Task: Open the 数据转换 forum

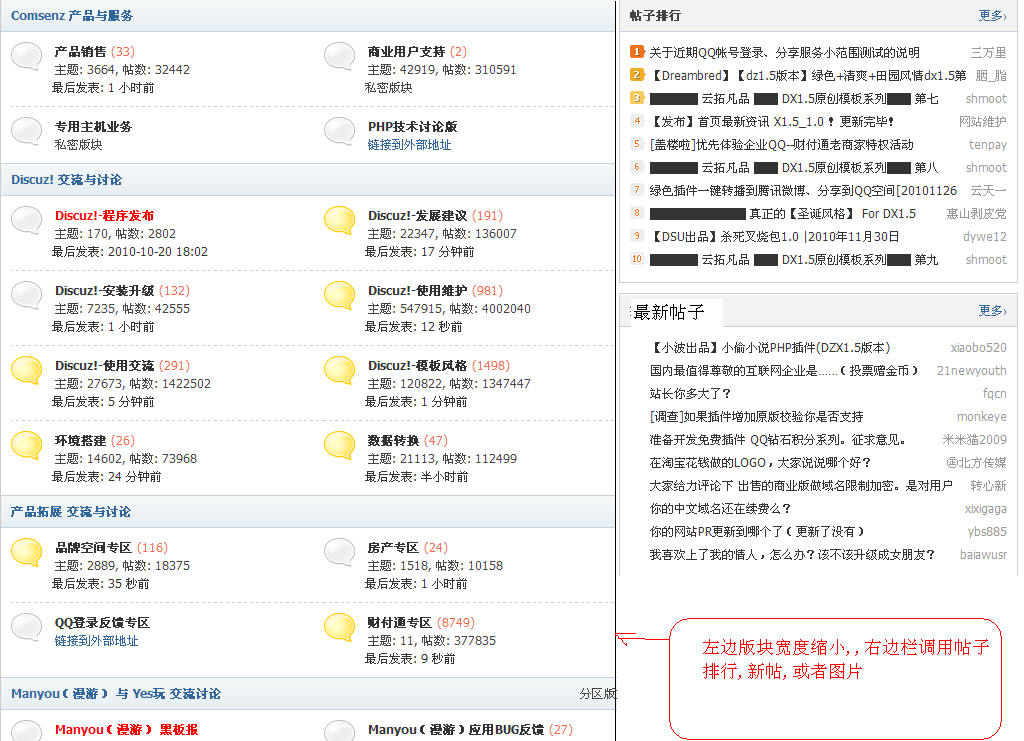Action: pyautogui.click(x=393, y=441)
